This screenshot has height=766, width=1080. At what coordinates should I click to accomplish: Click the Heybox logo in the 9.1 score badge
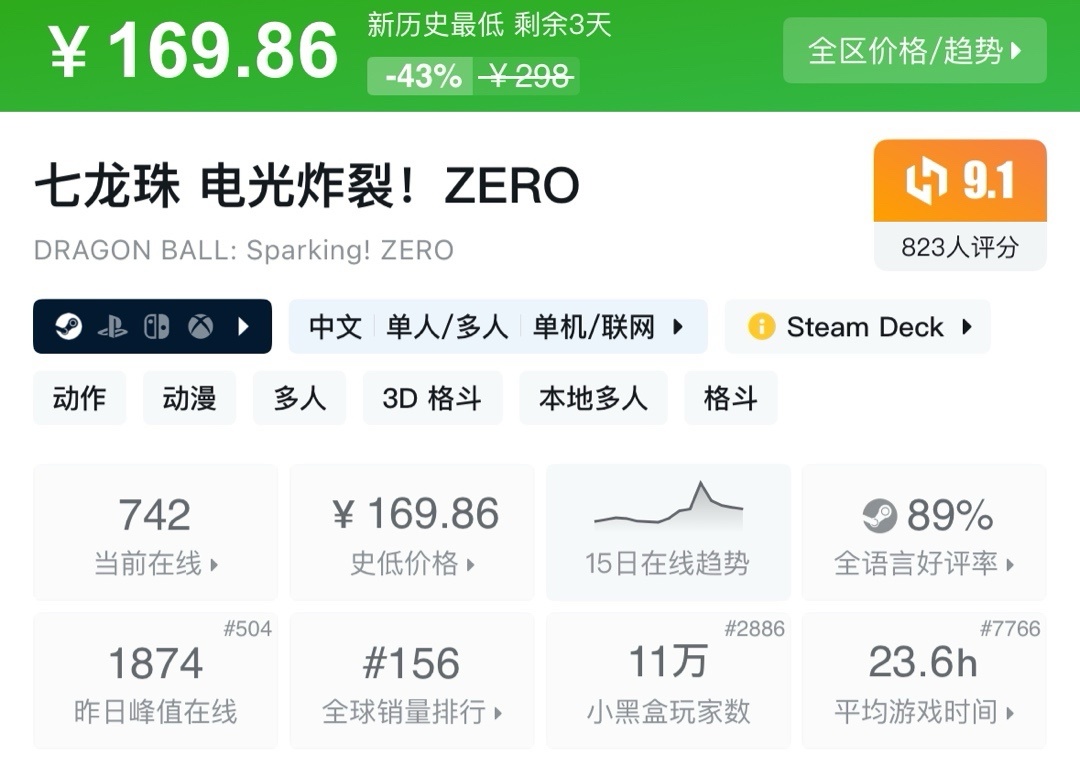tap(925, 182)
